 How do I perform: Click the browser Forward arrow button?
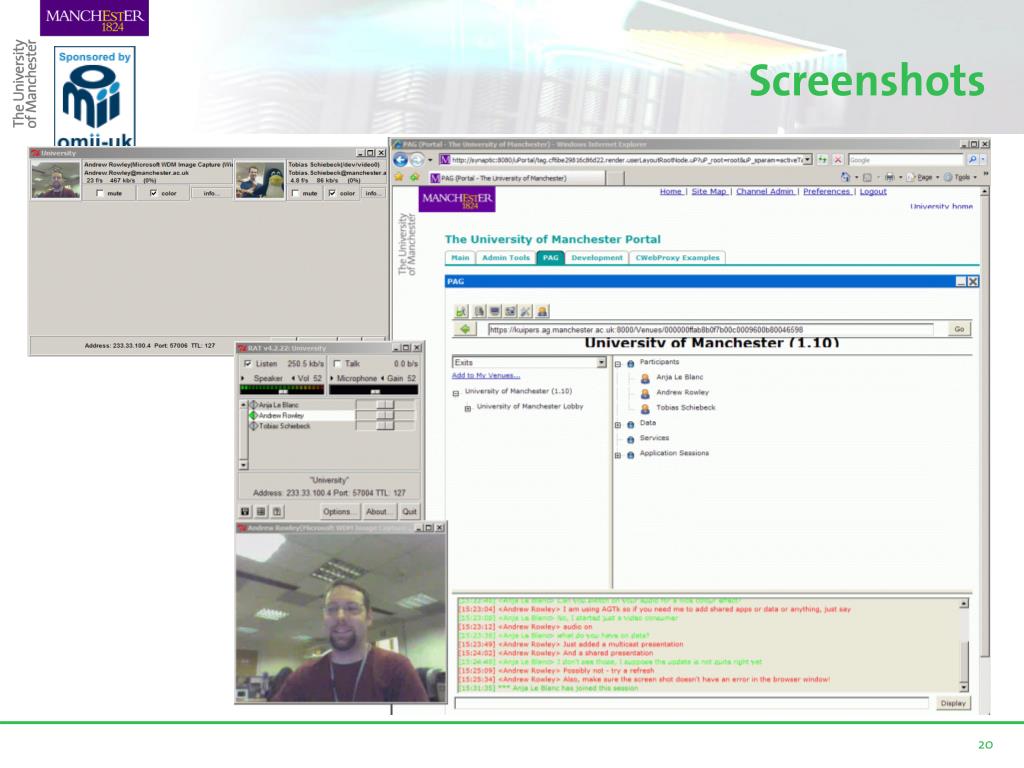coord(416,160)
